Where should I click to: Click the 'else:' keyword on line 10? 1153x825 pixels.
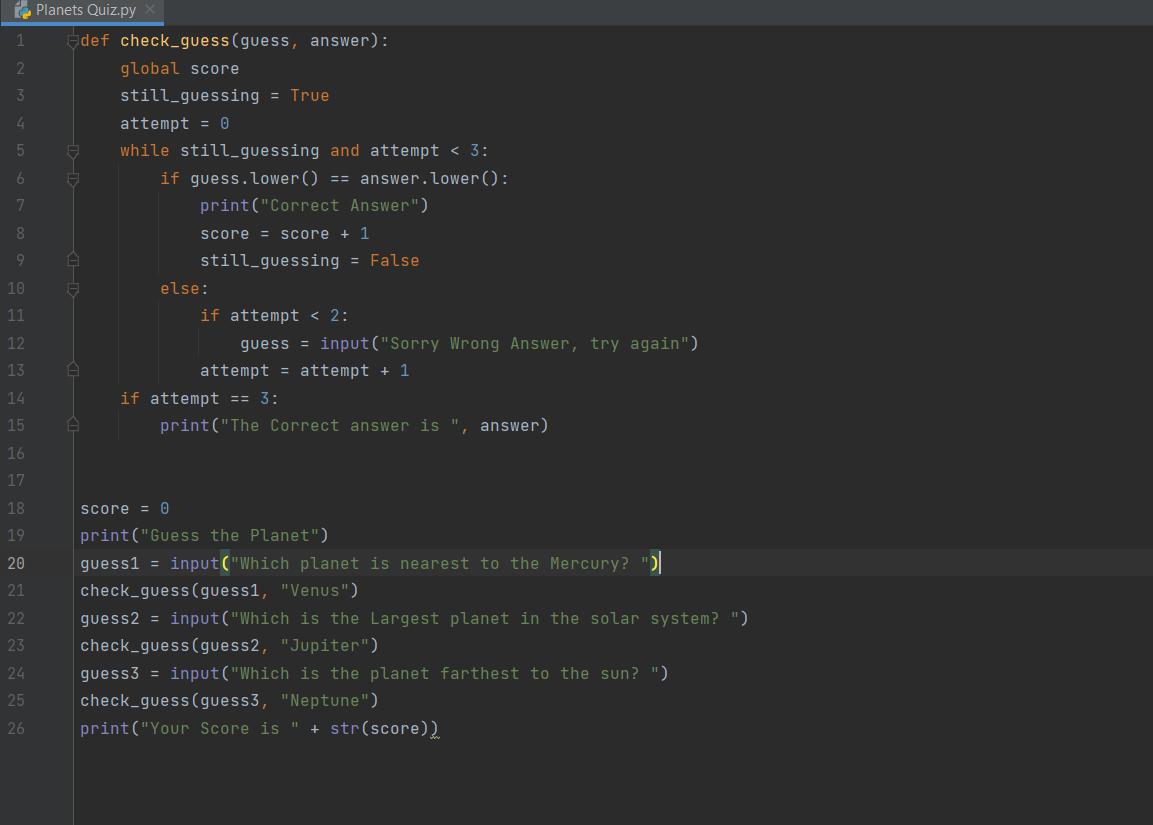[185, 288]
